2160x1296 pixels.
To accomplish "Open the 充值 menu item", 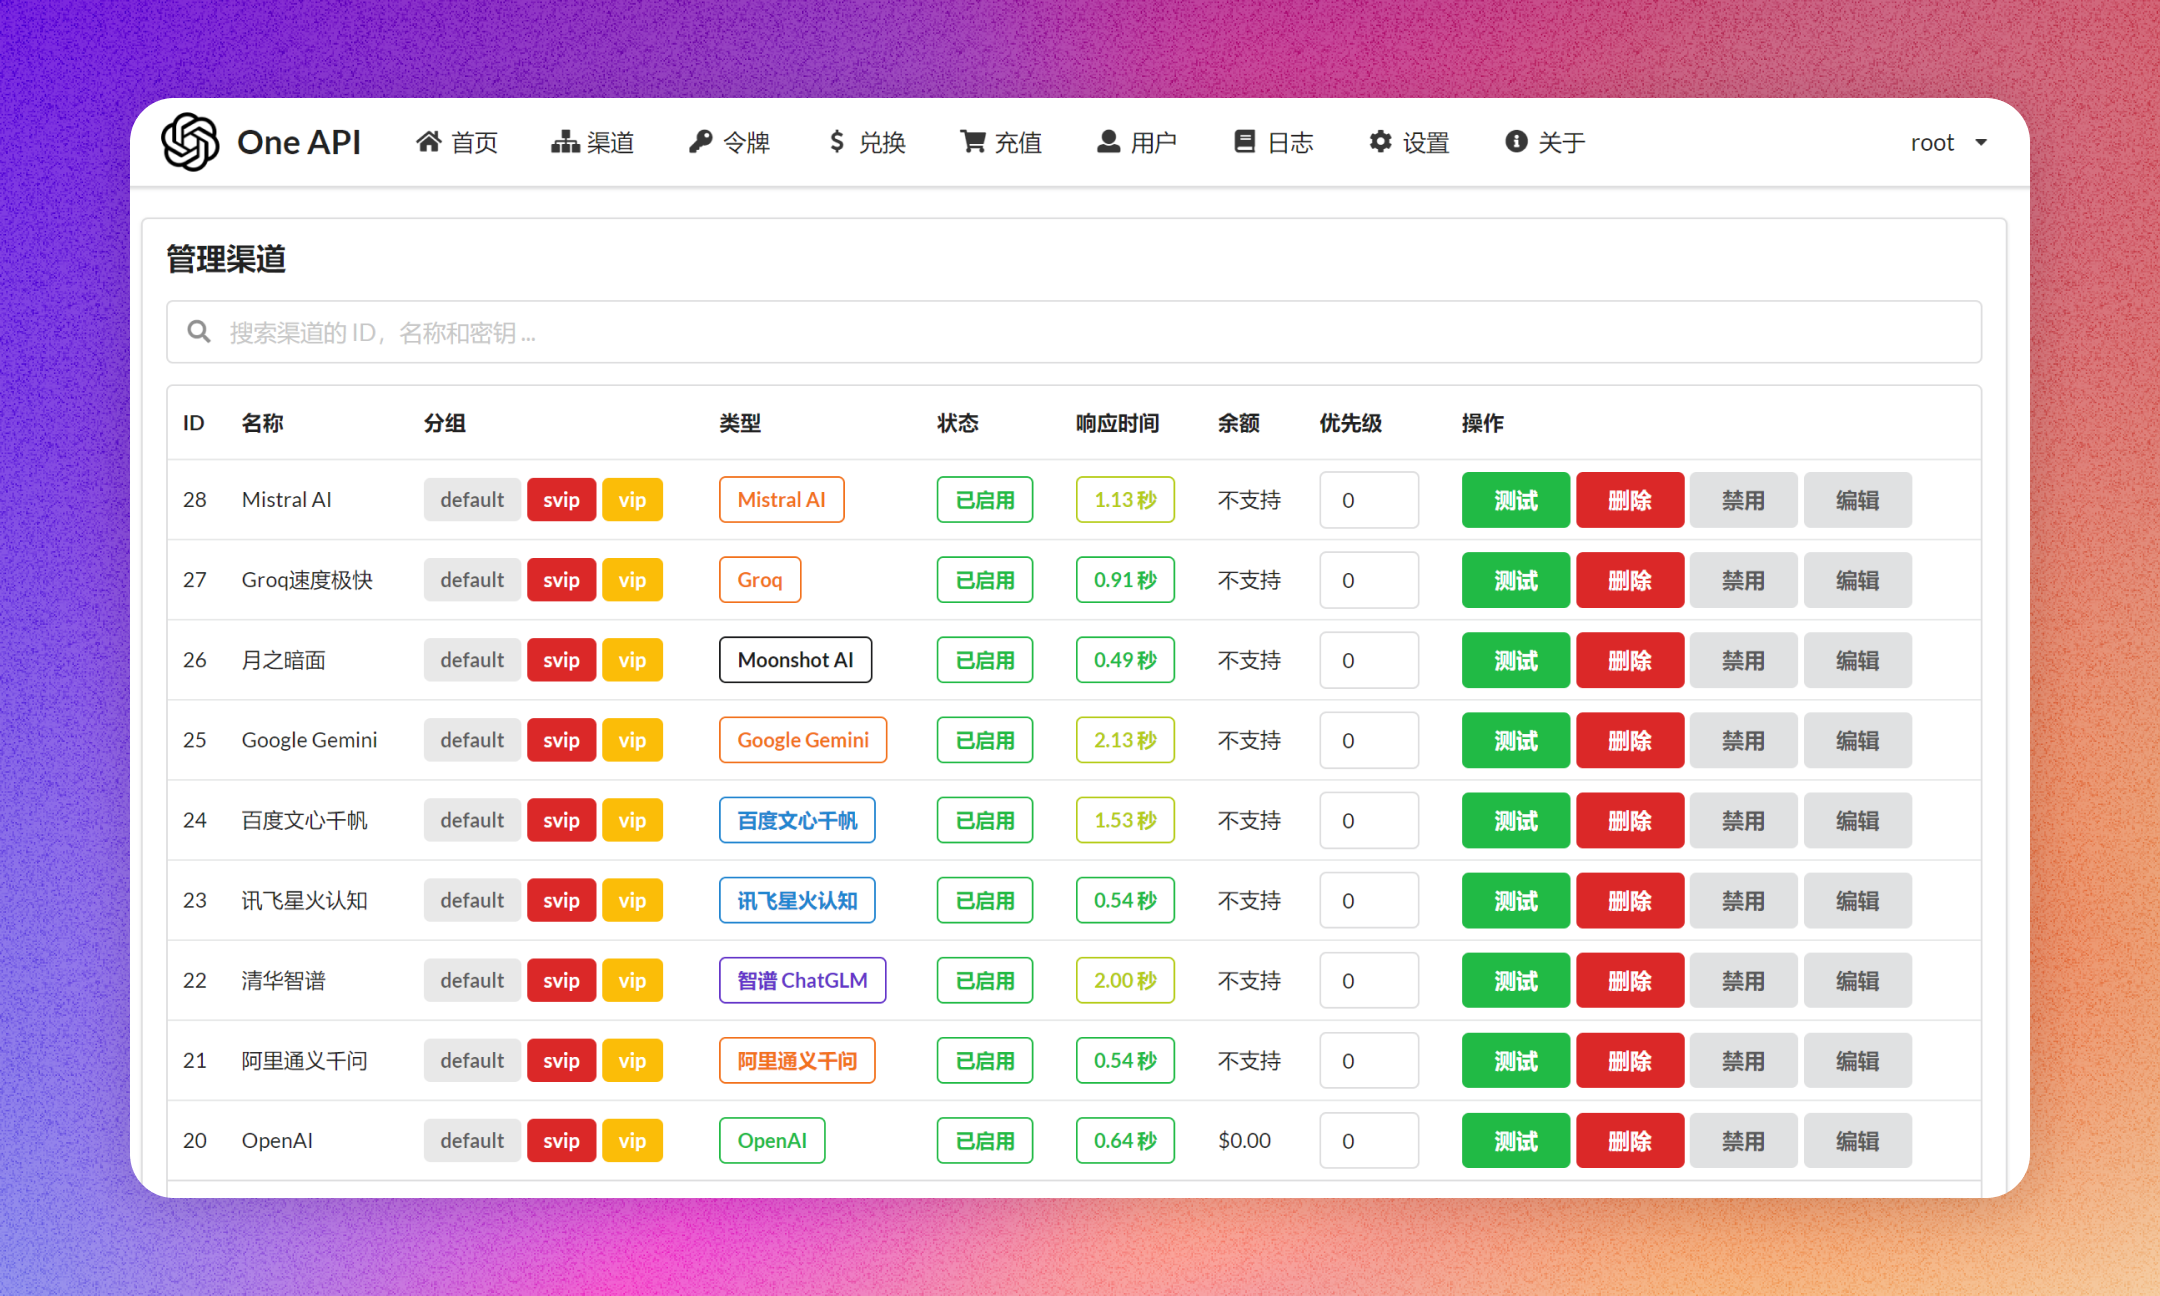I will click(1001, 142).
